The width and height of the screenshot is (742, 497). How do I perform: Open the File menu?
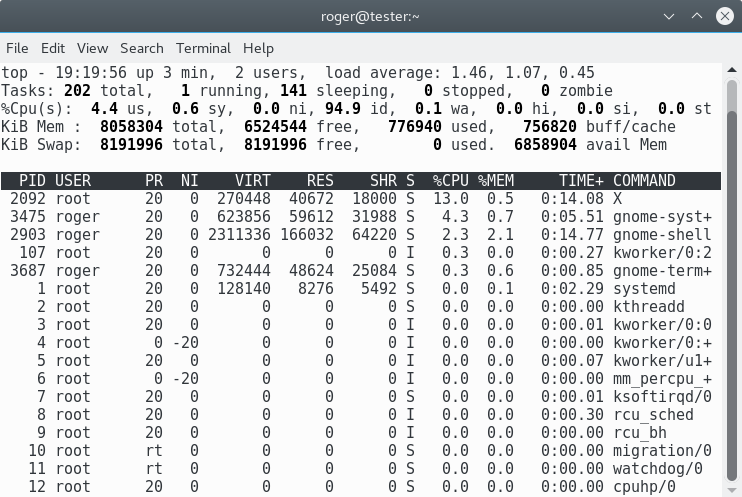17,48
